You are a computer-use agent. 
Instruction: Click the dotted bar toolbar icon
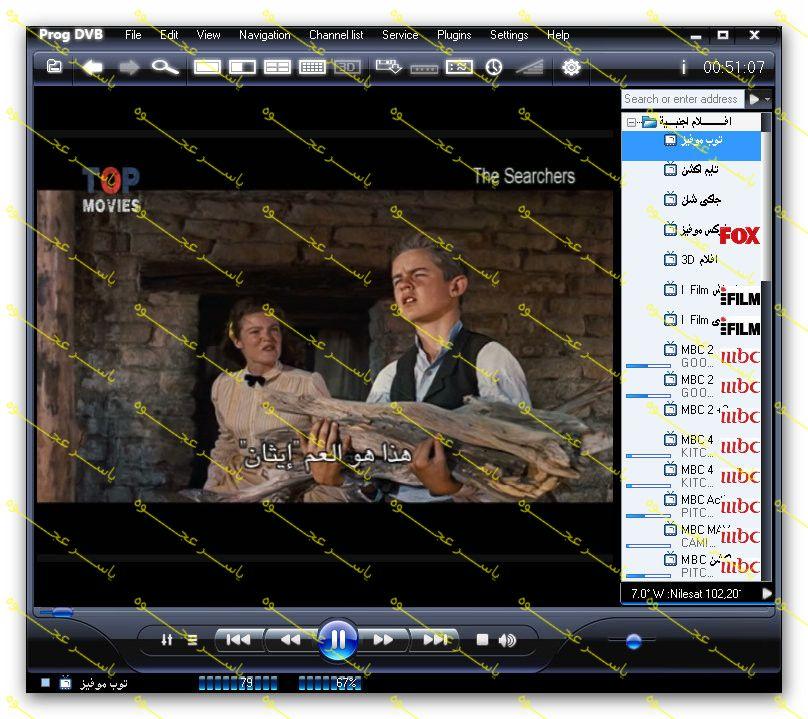(424, 69)
